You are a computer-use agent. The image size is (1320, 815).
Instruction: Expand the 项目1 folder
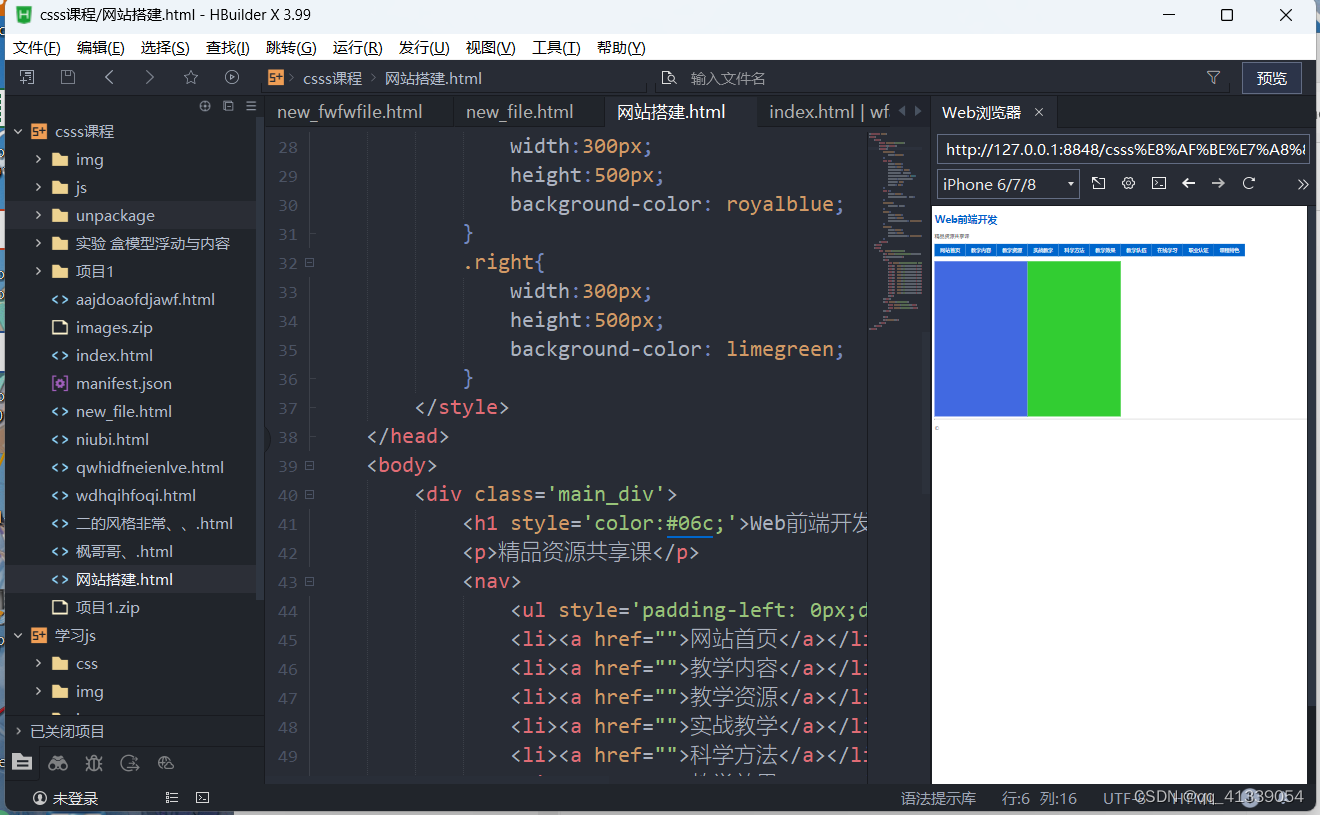[x=38, y=272]
